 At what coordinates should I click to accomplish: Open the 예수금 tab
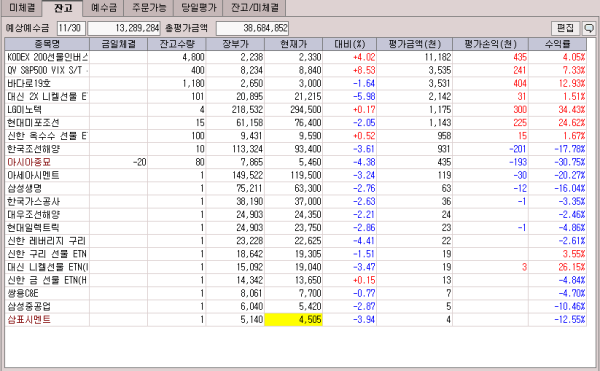click(x=104, y=7)
